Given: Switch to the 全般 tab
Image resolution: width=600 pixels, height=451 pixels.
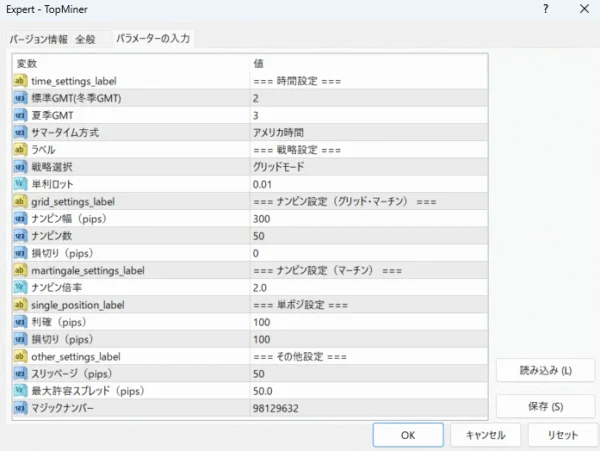Looking at the screenshot, I should pyautogui.click(x=86, y=40).
